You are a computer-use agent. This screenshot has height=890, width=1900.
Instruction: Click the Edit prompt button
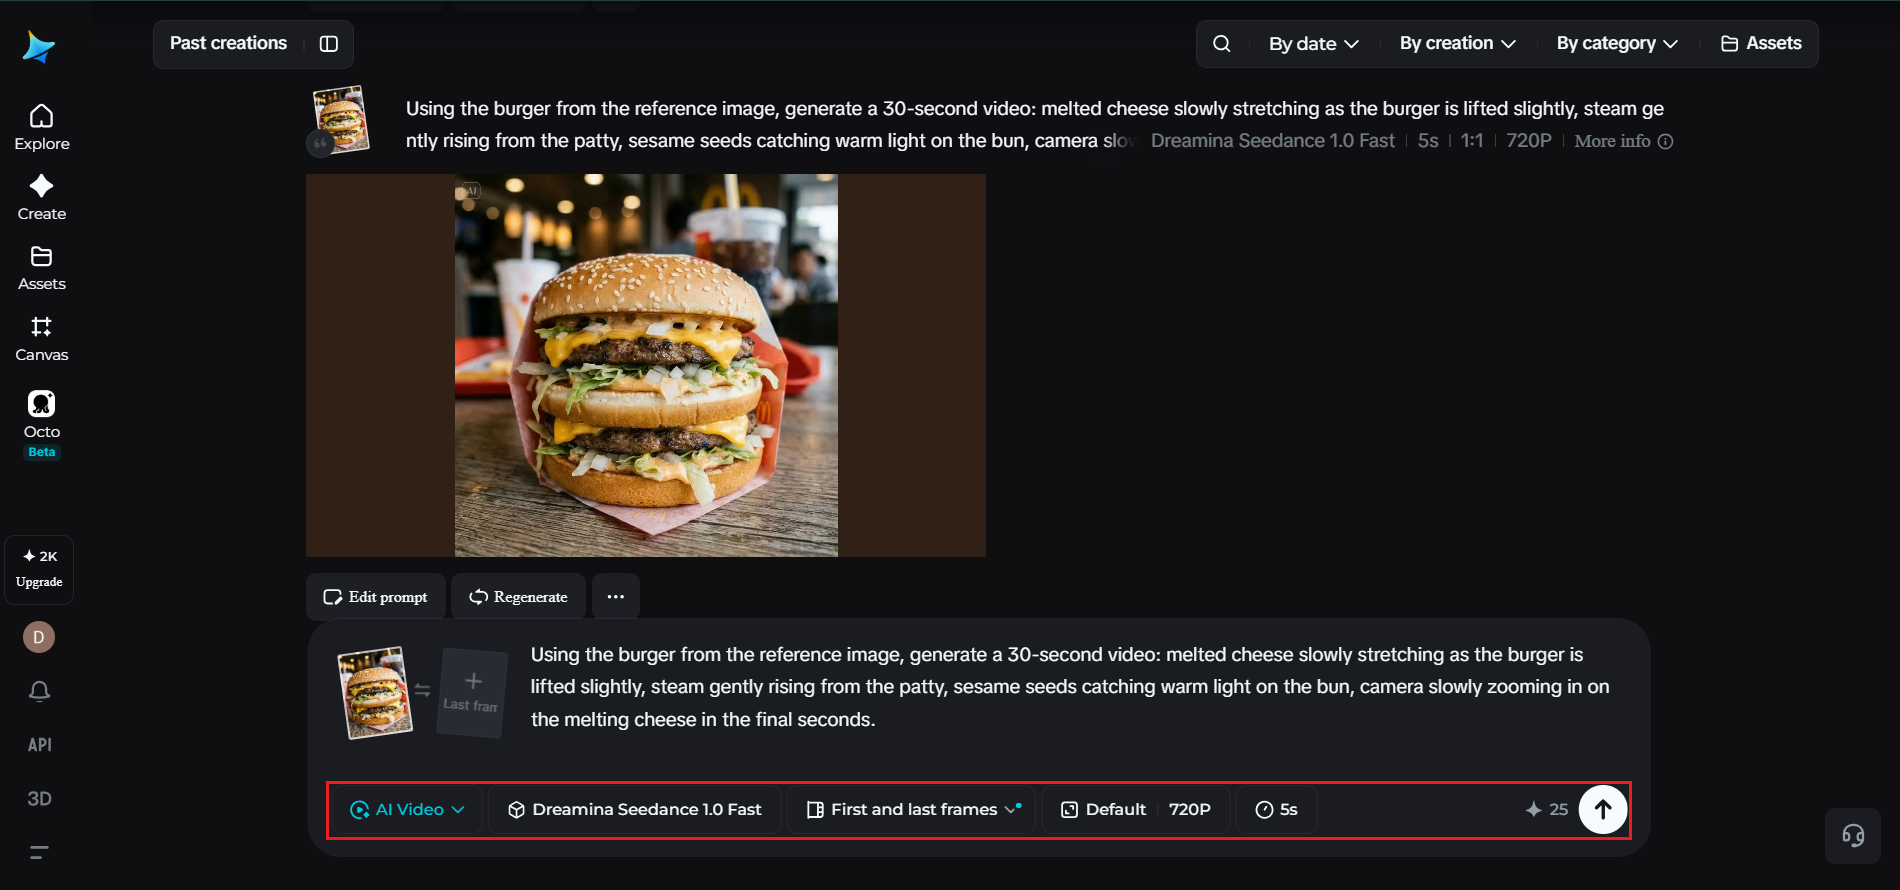tap(375, 597)
